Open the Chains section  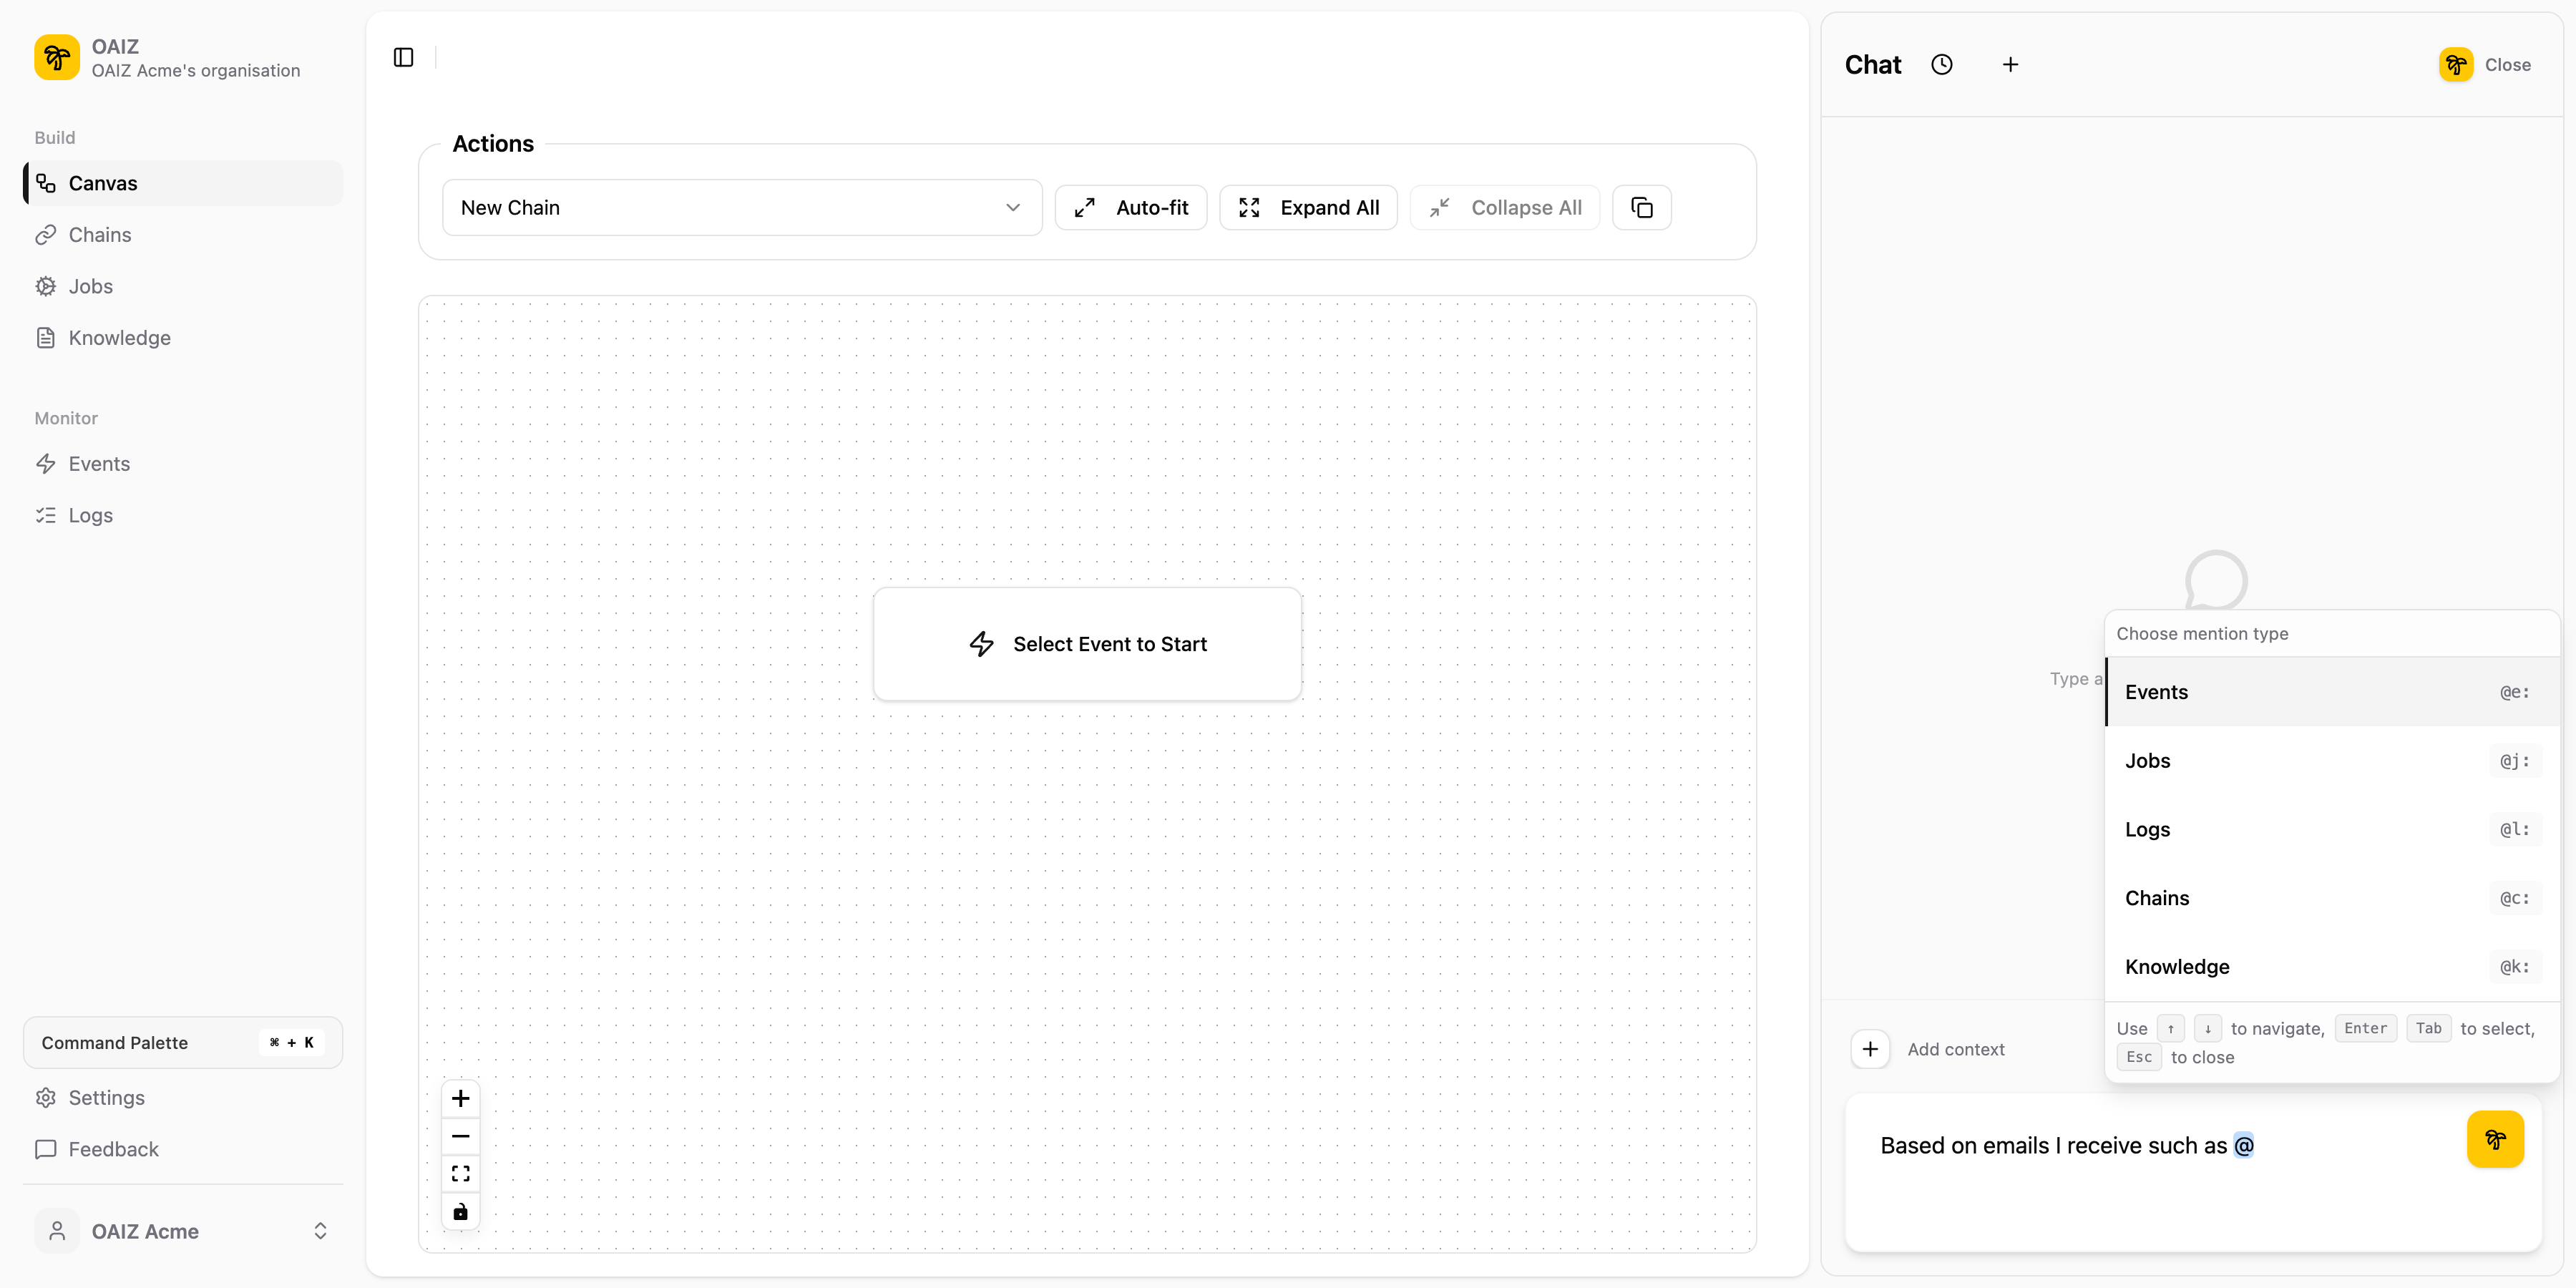click(99, 235)
